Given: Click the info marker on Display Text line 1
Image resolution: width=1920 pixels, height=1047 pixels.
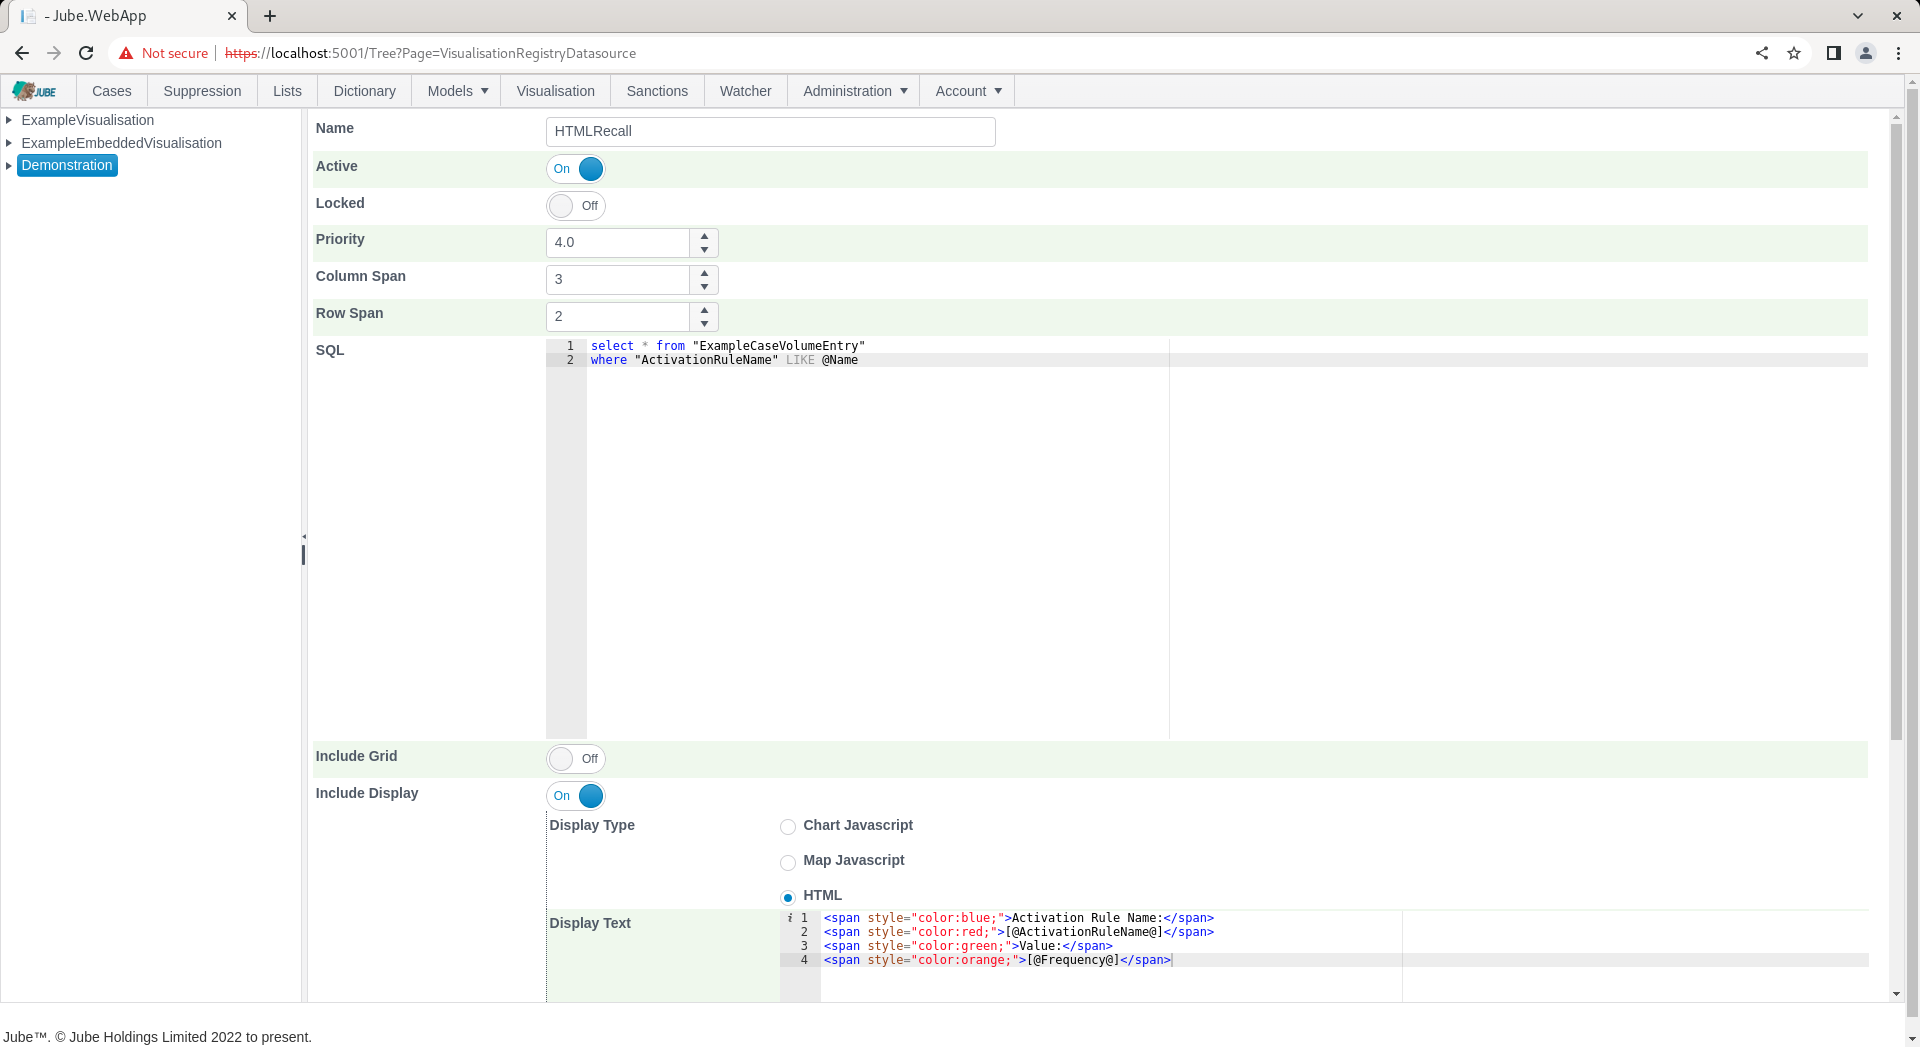Looking at the screenshot, I should click(789, 918).
